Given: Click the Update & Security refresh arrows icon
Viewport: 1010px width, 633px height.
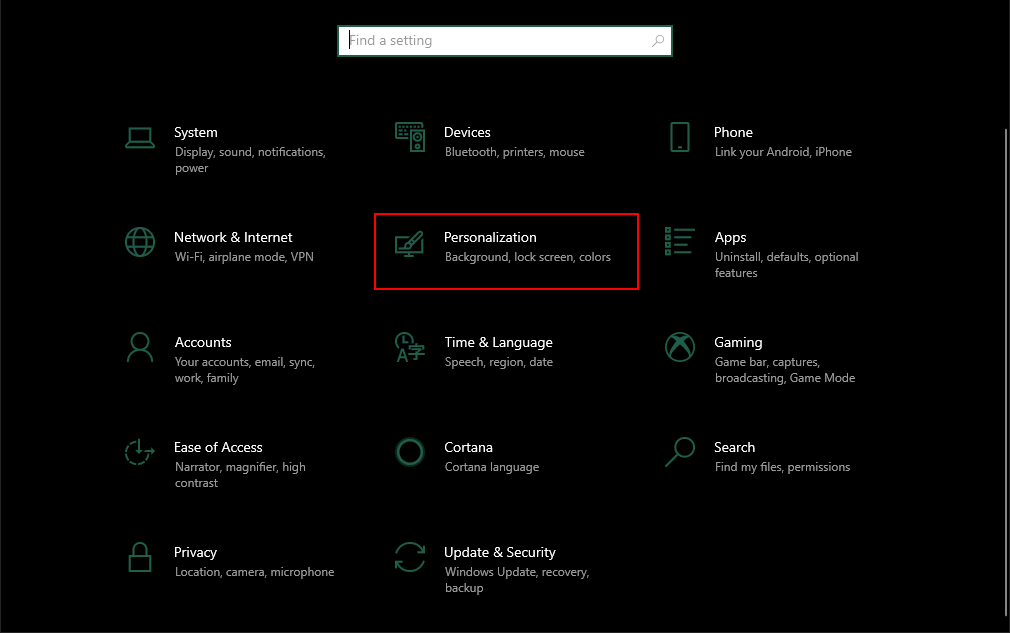Looking at the screenshot, I should click(410, 557).
